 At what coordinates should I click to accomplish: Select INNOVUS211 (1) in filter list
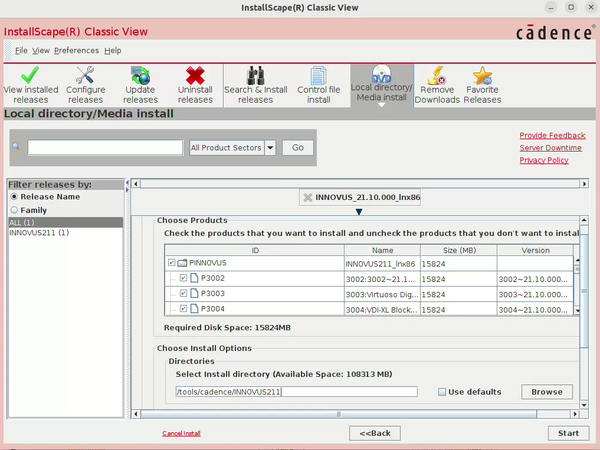pyautogui.click(x=39, y=233)
